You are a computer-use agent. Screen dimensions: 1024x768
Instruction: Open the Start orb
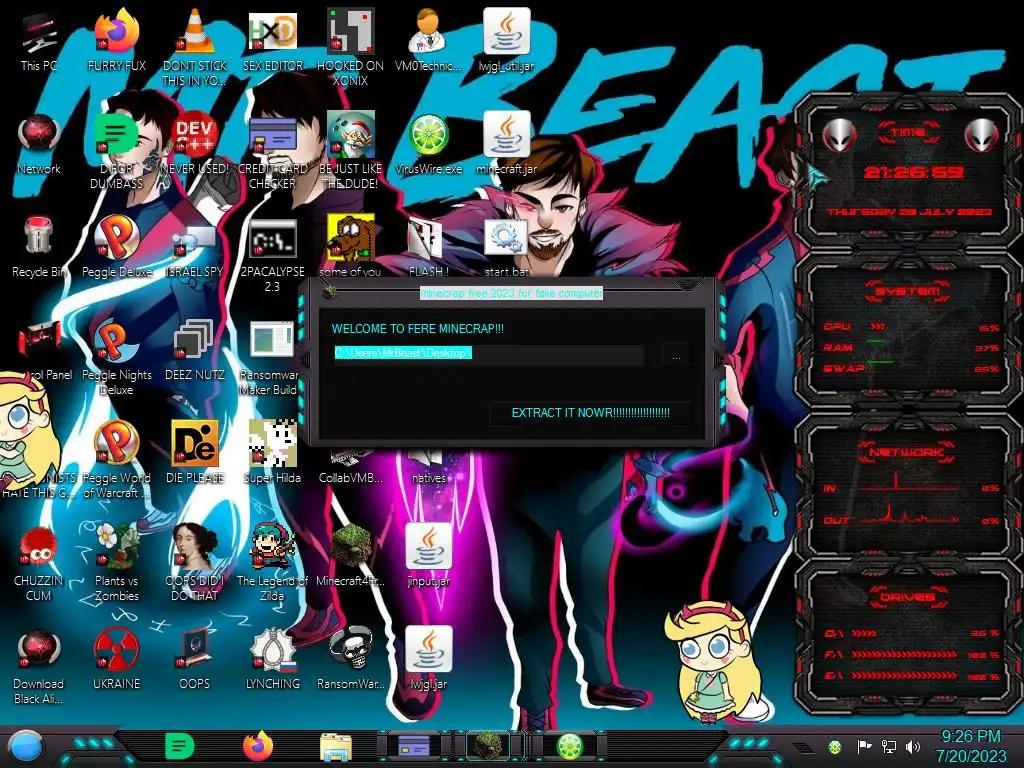point(26,746)
